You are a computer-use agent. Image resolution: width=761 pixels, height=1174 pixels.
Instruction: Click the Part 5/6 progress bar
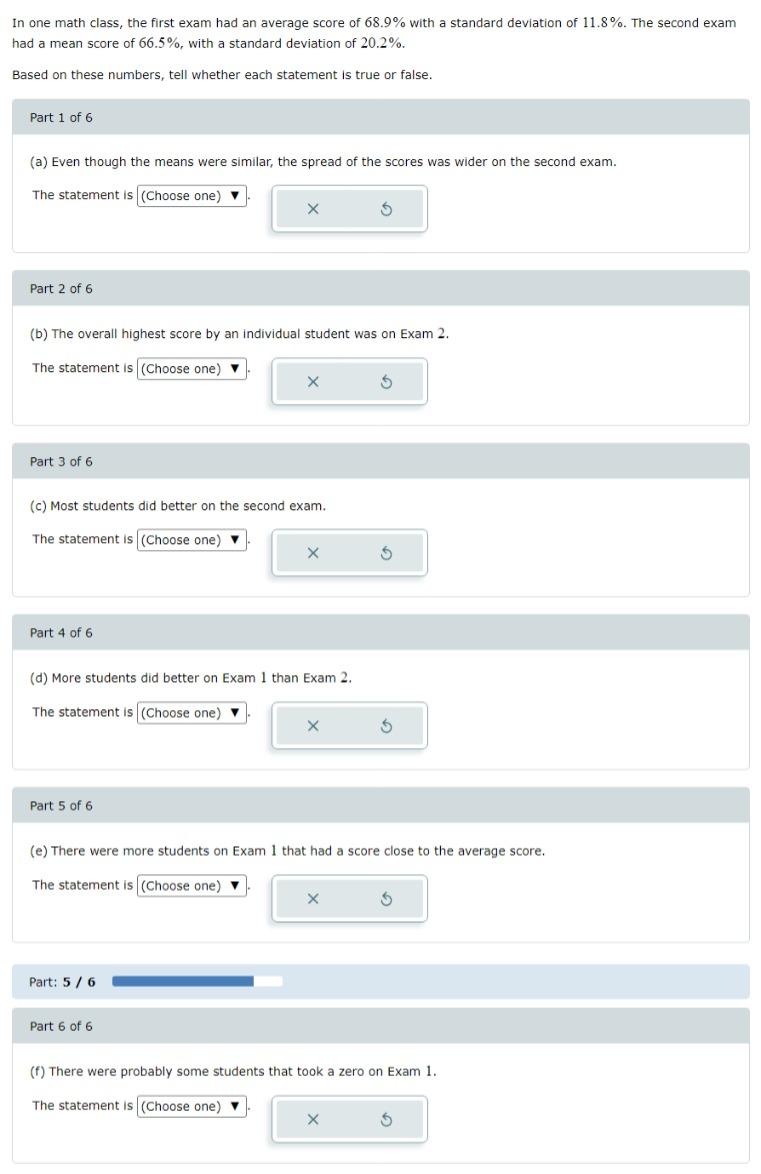[195, 981]
